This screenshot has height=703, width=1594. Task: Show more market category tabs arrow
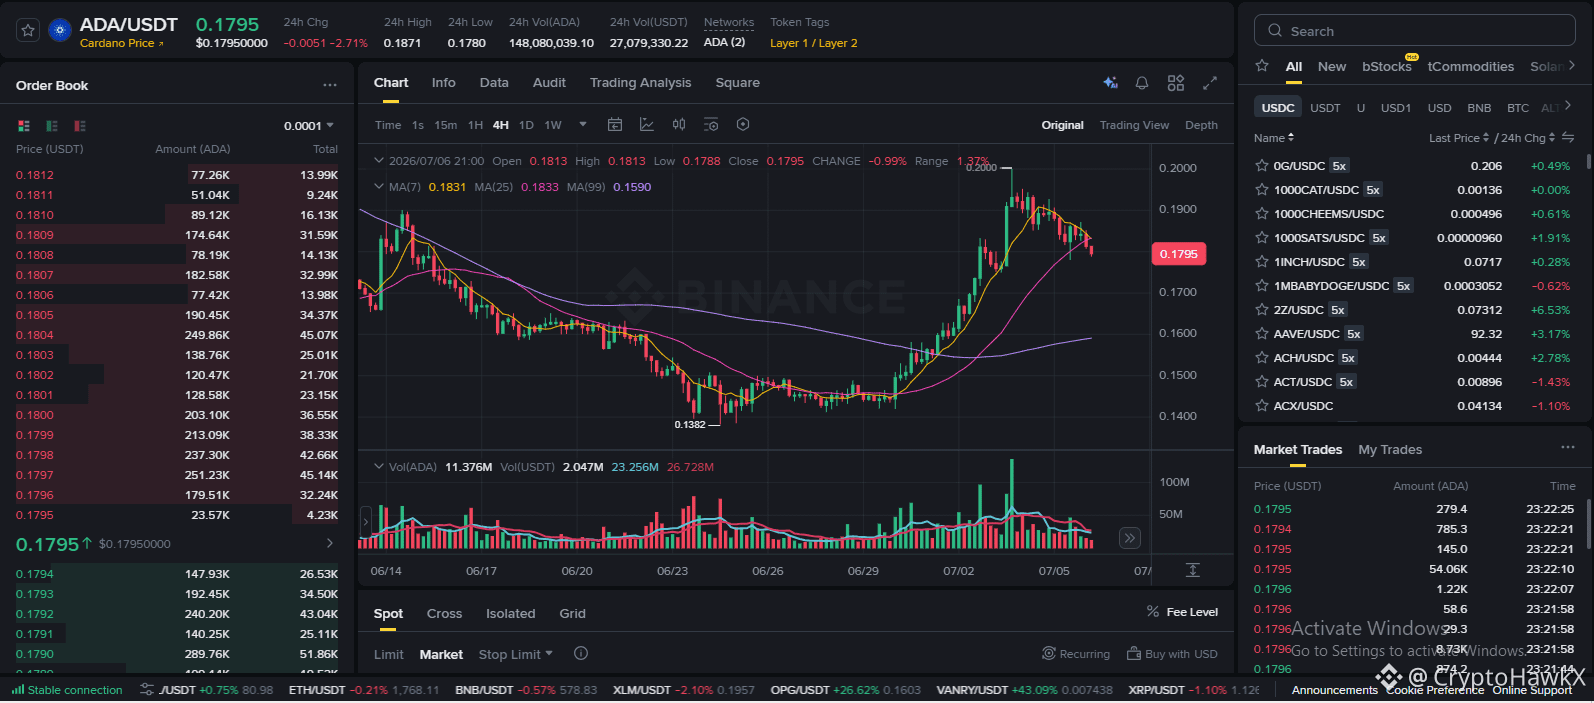[1572, 65]
